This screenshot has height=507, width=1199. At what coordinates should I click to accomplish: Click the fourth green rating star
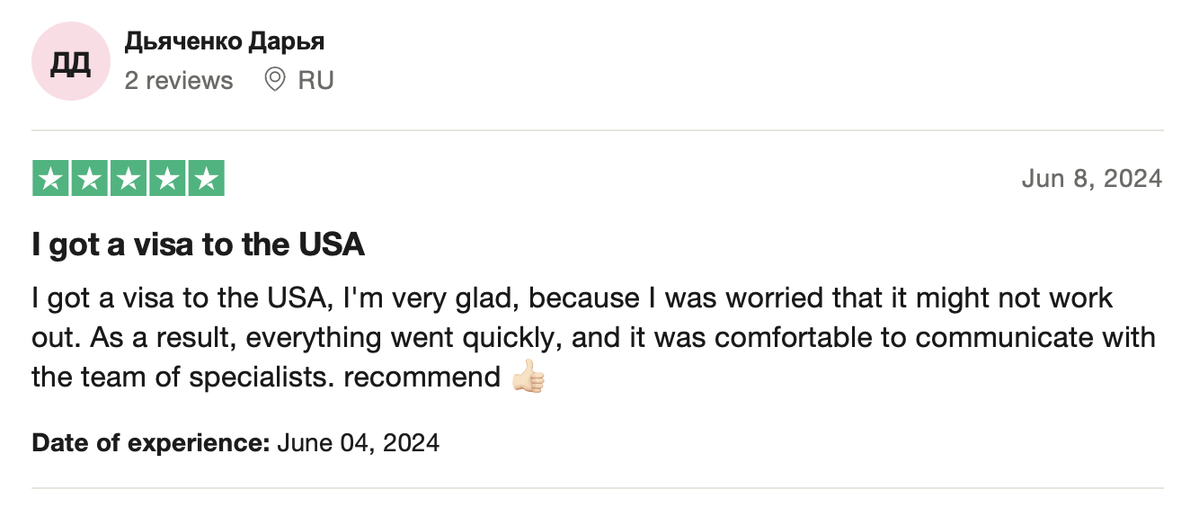tap(167, 178)
